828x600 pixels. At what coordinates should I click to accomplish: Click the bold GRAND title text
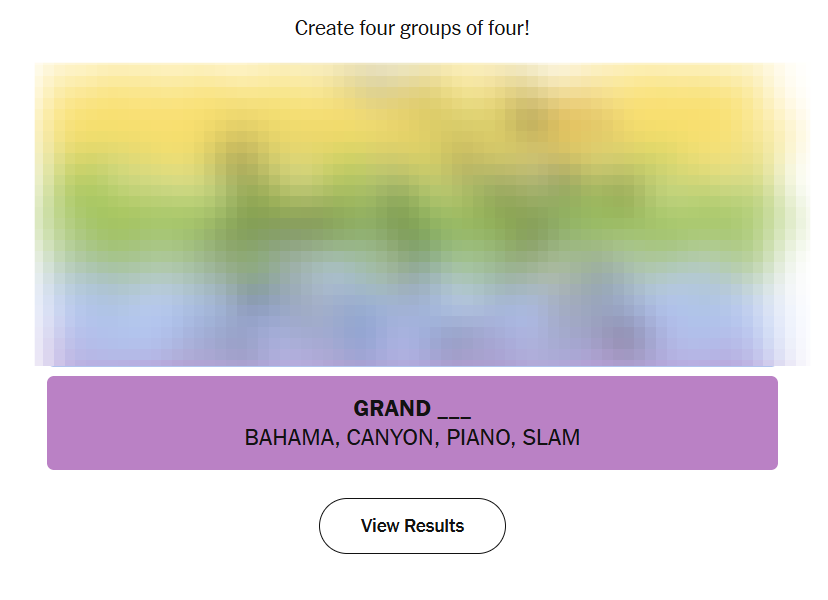[392, 409]
